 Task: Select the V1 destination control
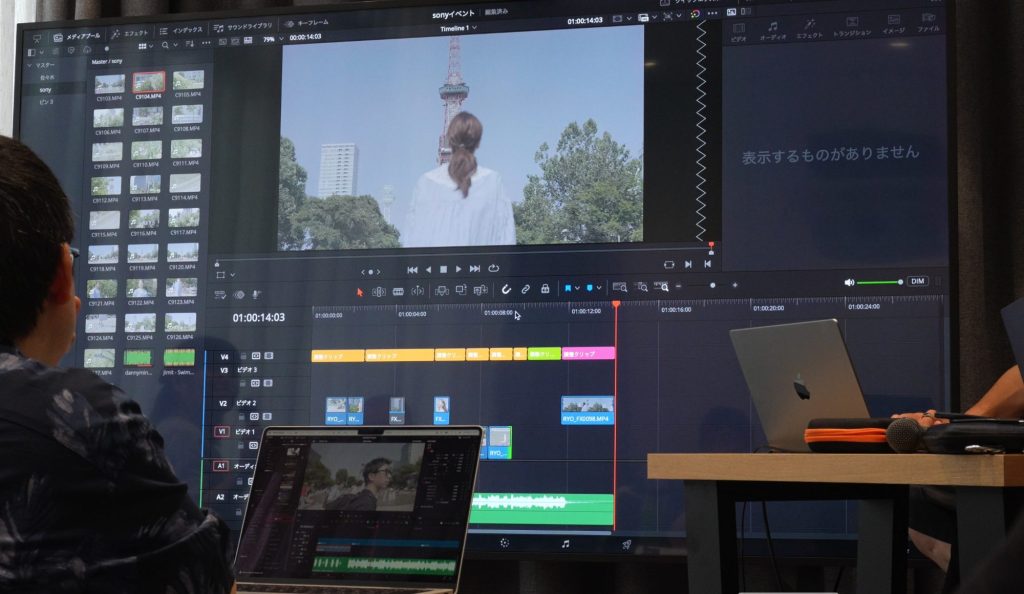[x=221, y=431]
